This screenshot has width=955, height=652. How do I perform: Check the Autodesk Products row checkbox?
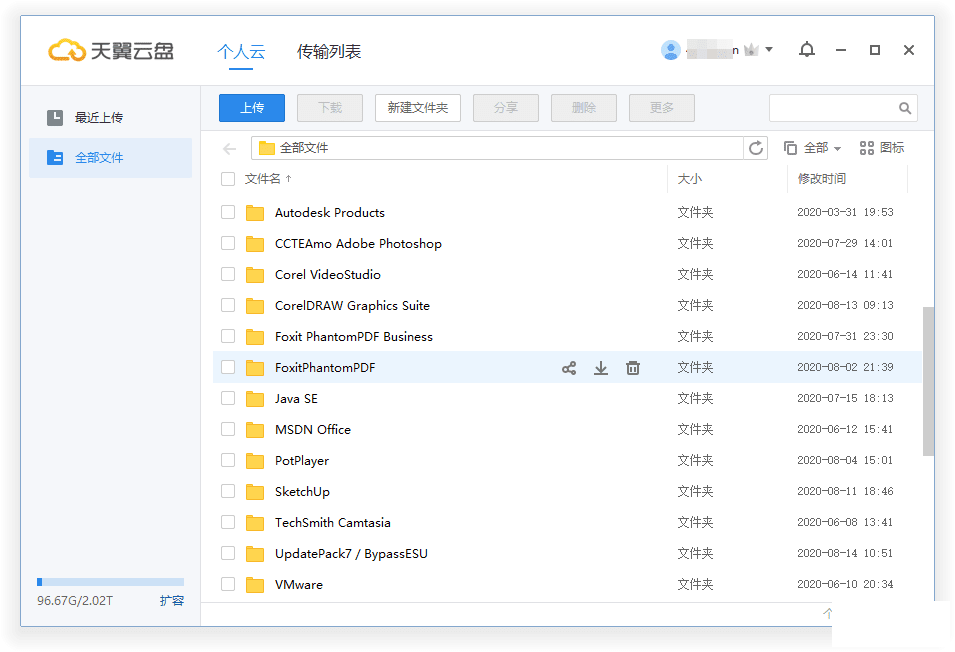click(x=228, y=212)
